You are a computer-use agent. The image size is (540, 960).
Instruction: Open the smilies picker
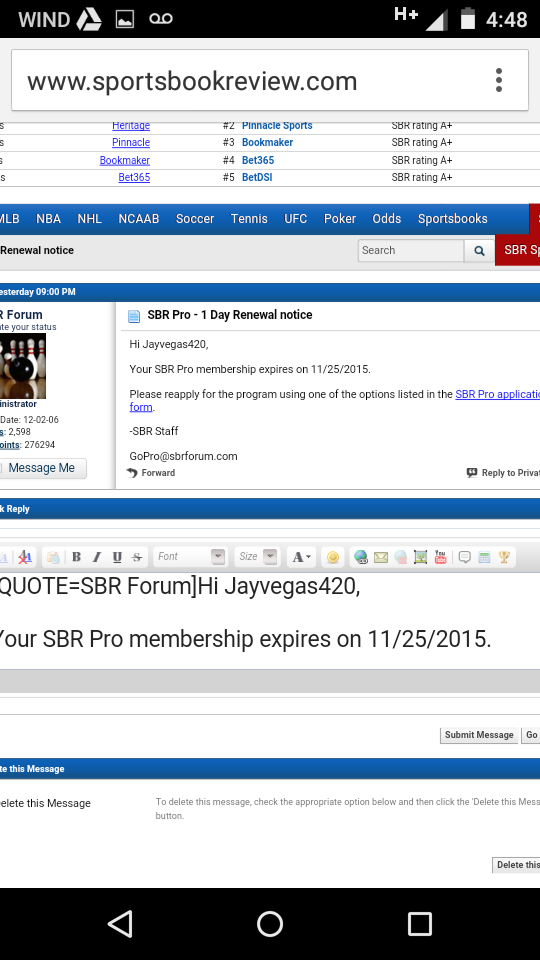(332, 557)
